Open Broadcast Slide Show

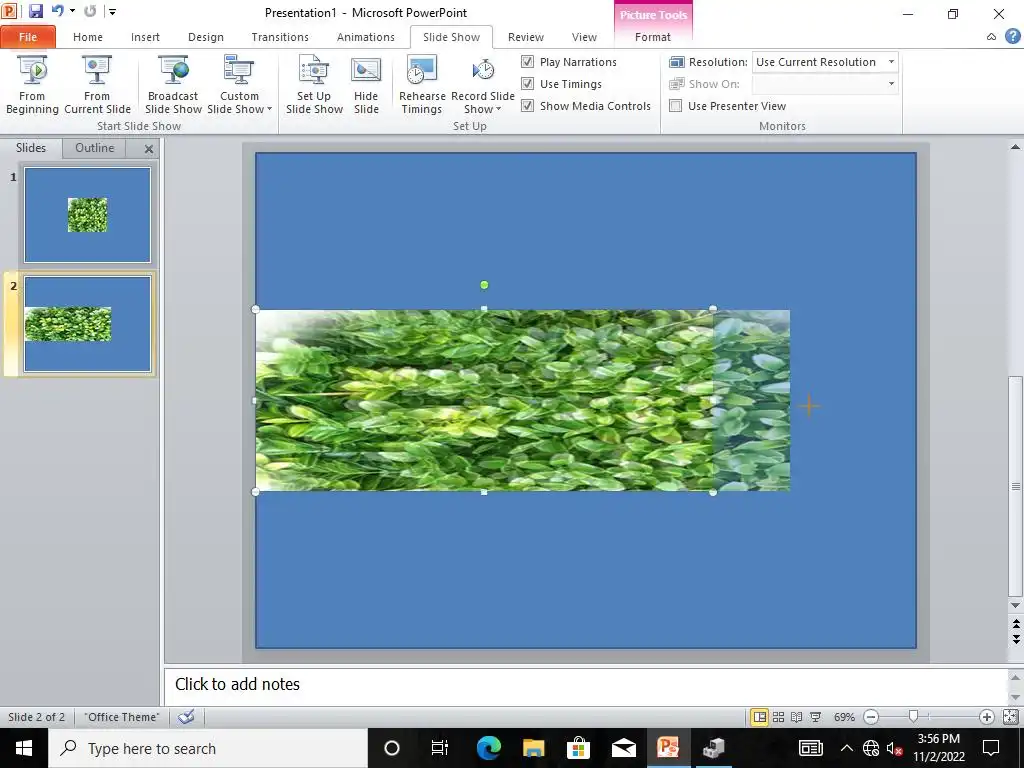pos(173,85)
